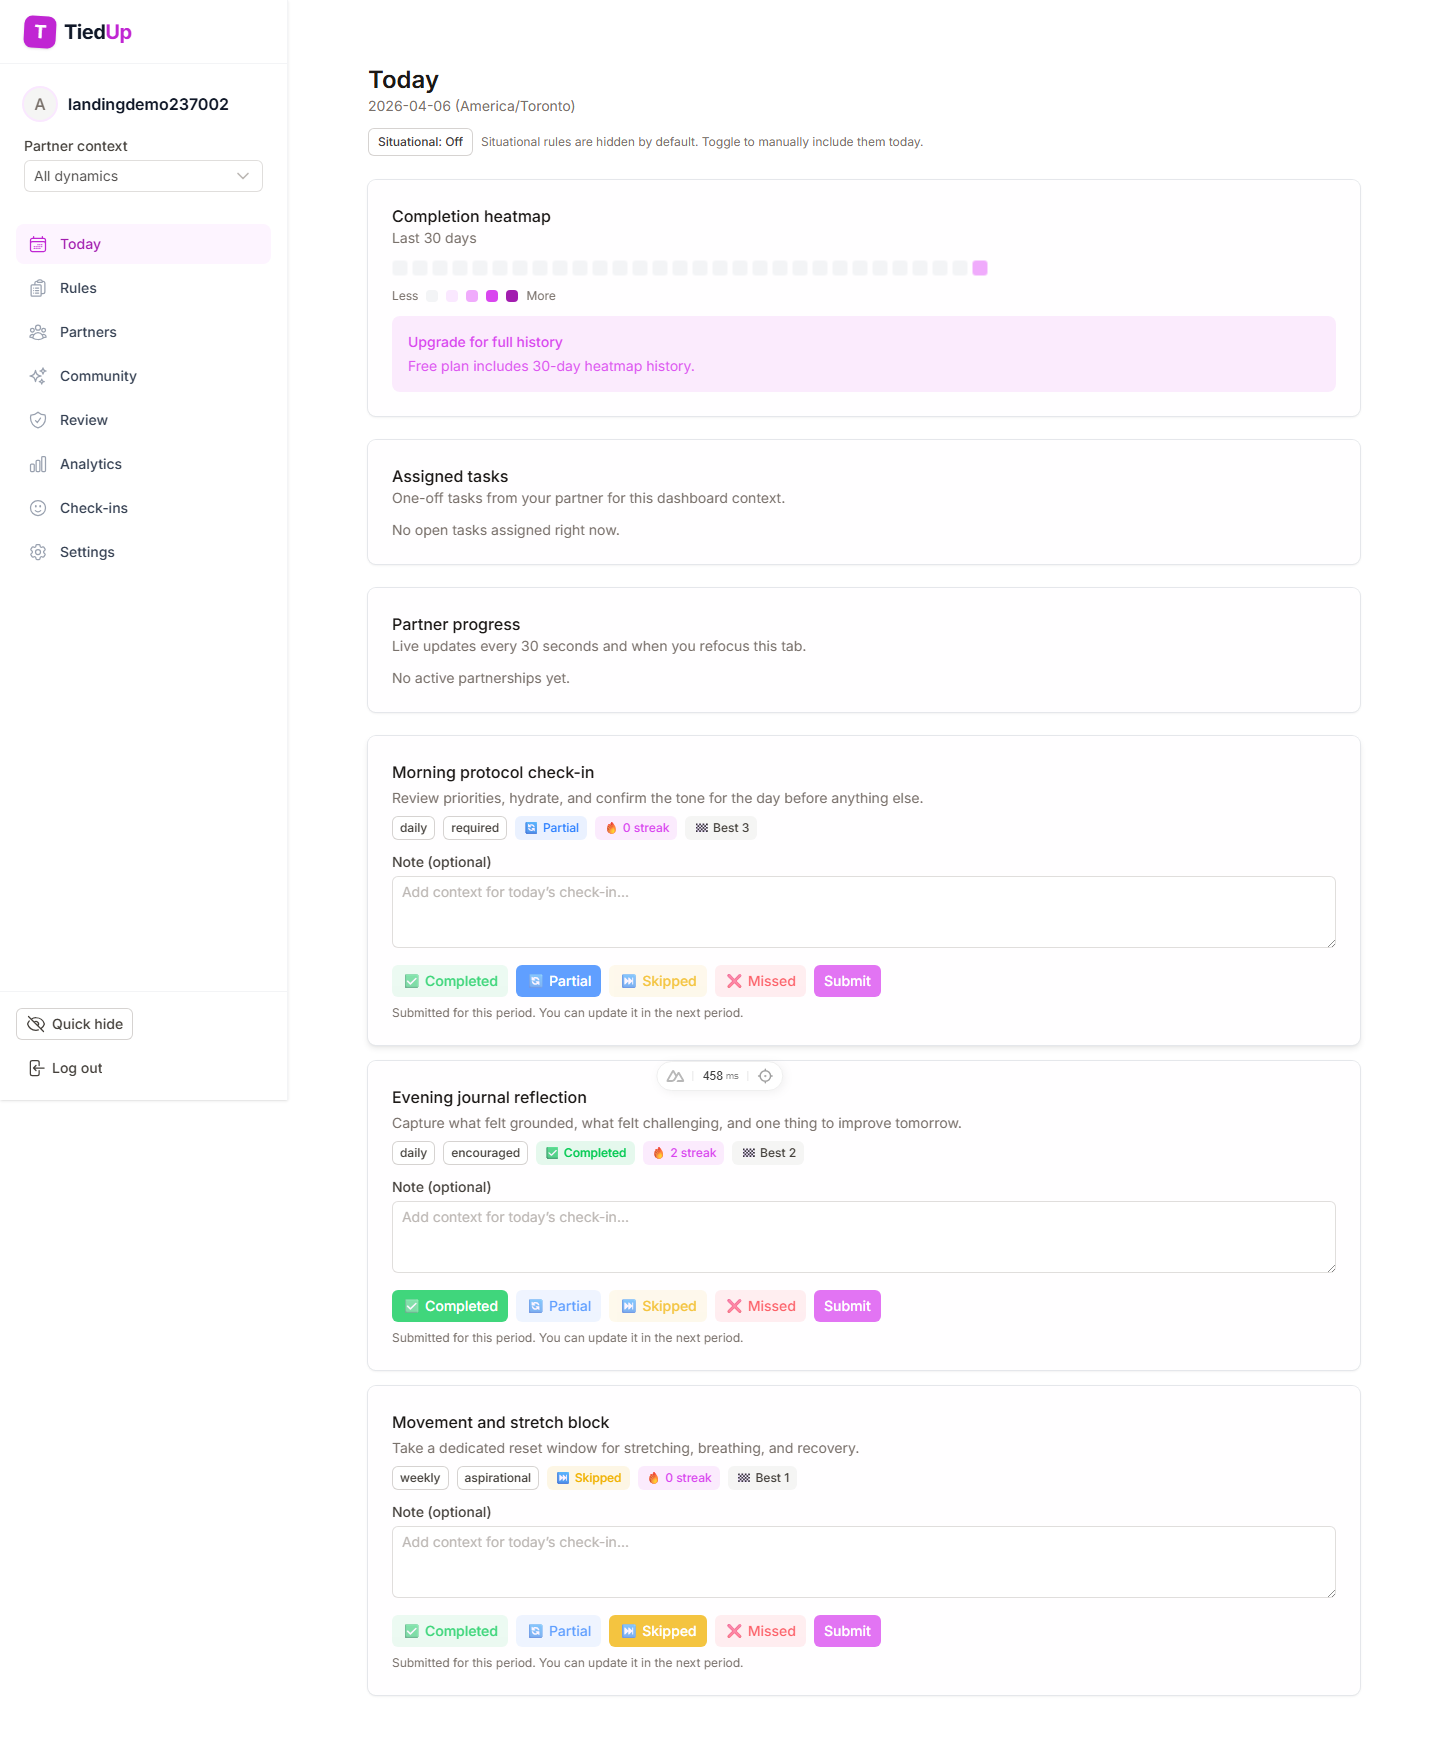This screenshot has height=1759, width=1440.
Task: Click the Best 2 badge
Action: tap(768, 1153)
